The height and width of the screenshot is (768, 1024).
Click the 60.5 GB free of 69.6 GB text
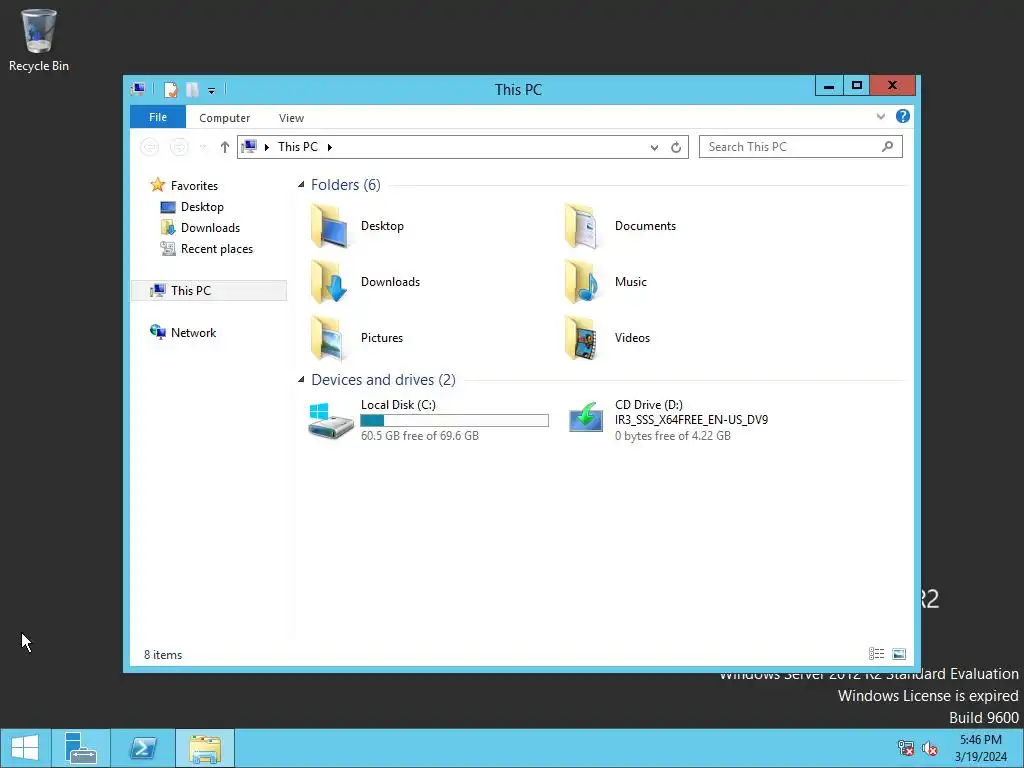(x=420, y=436)
